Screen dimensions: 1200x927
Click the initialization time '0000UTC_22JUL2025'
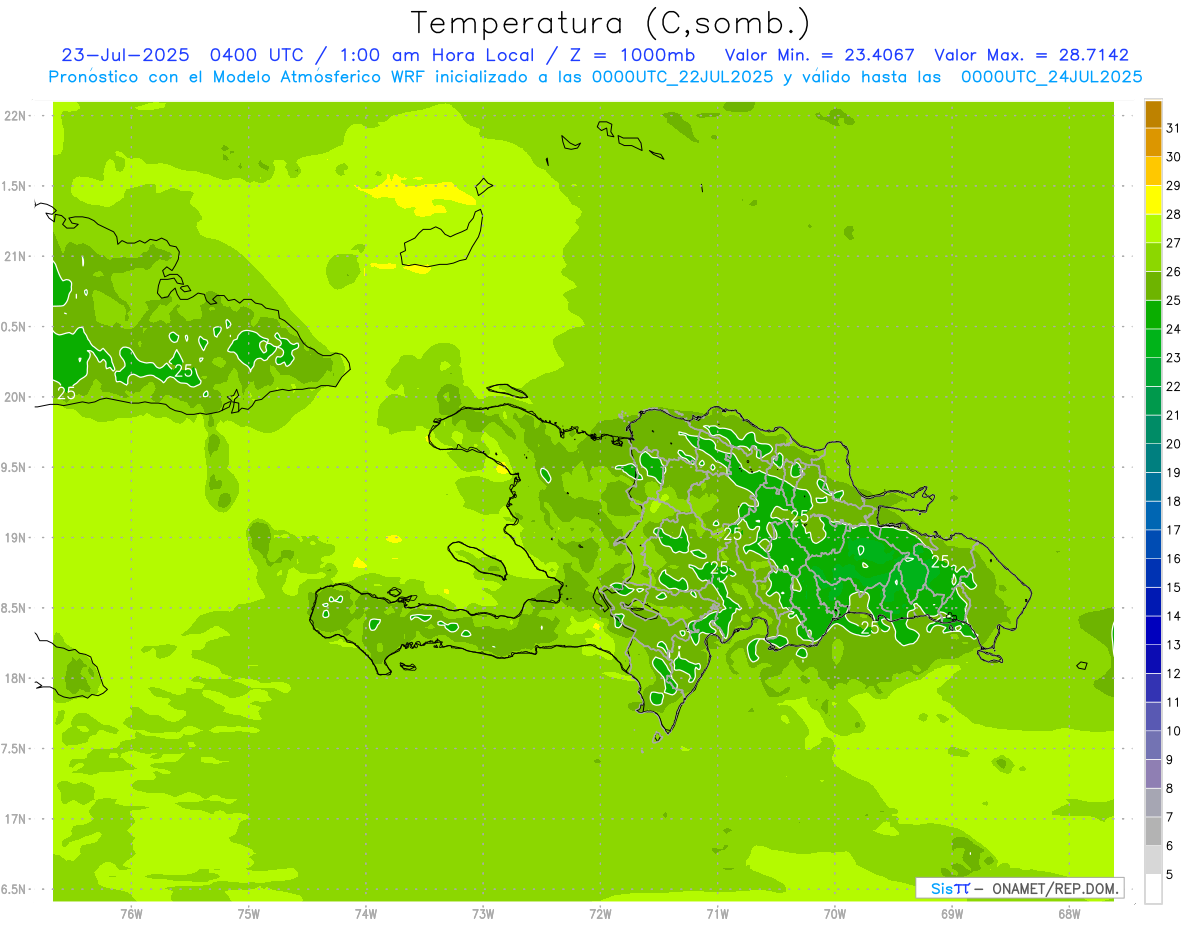click(x=682, y=77)
